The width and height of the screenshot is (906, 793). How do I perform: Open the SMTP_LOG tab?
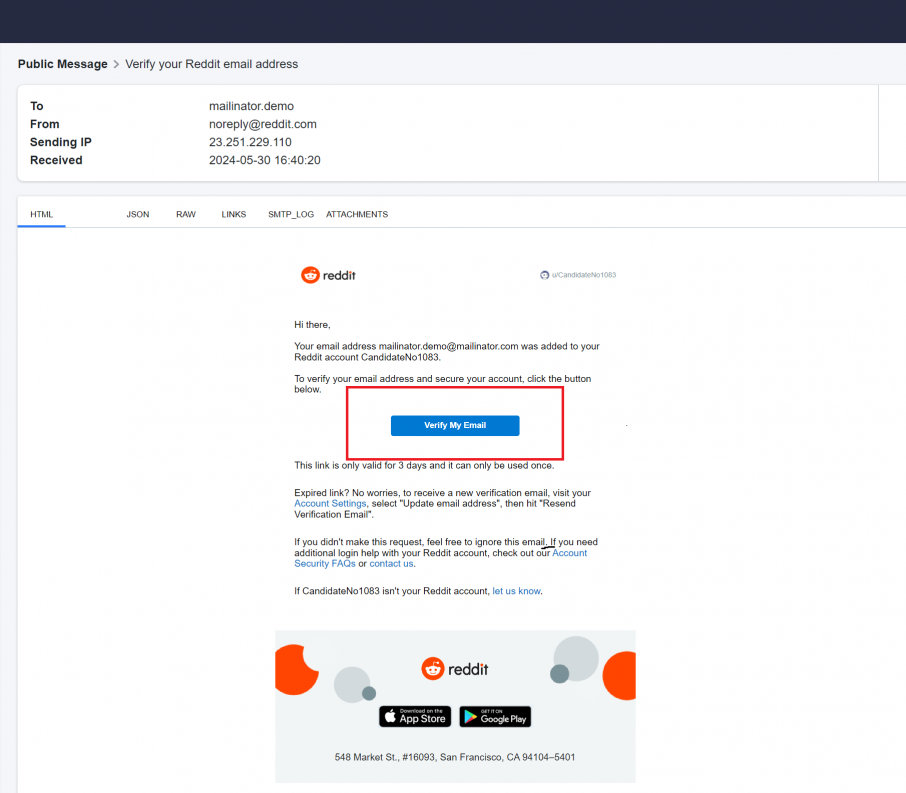coord(290,213)
